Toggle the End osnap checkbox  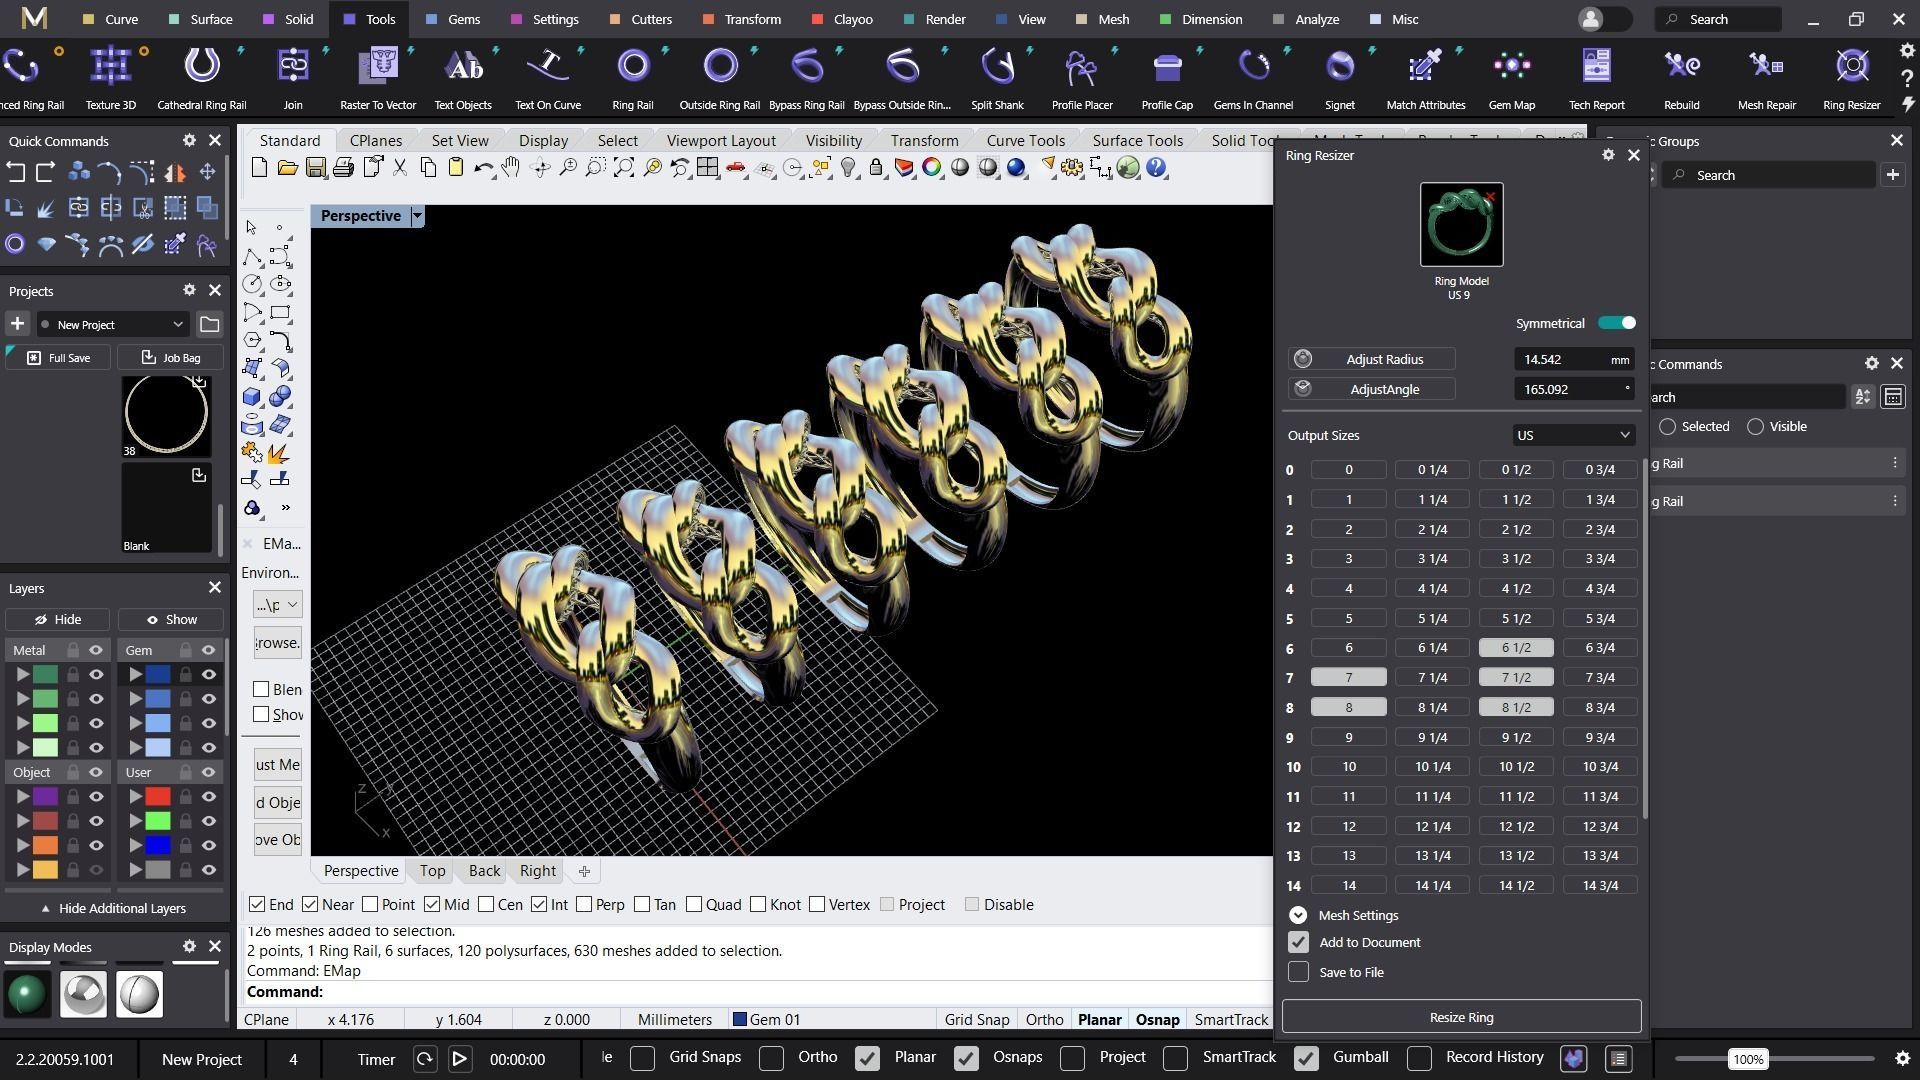click(257, 904)
